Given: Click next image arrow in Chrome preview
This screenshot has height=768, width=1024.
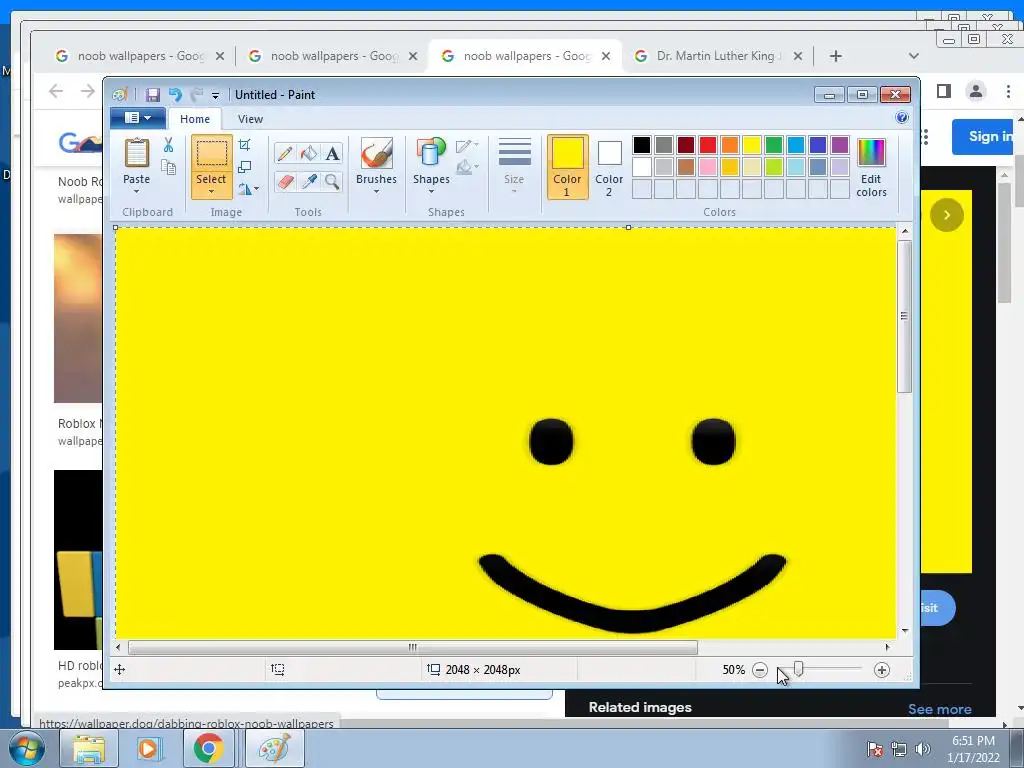Looking at the screenshot, I should coord(946,215).
